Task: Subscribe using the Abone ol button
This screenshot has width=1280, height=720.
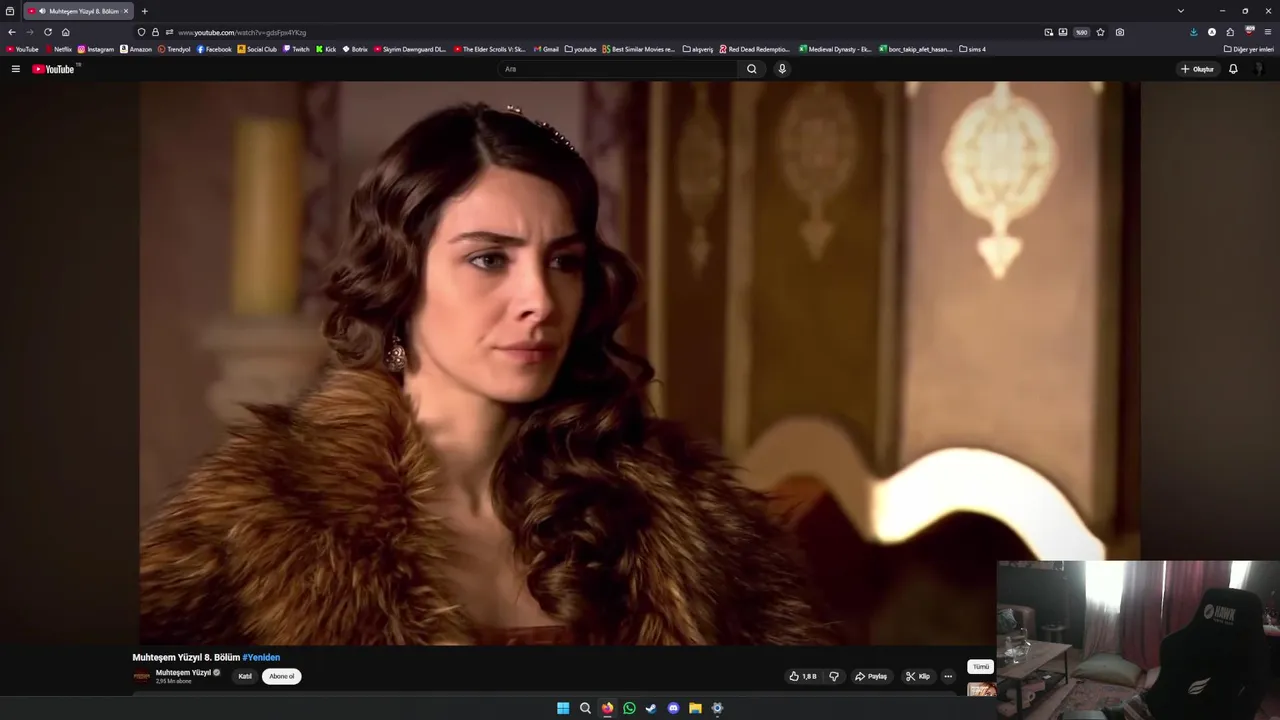Action: [x=282, y=676]
